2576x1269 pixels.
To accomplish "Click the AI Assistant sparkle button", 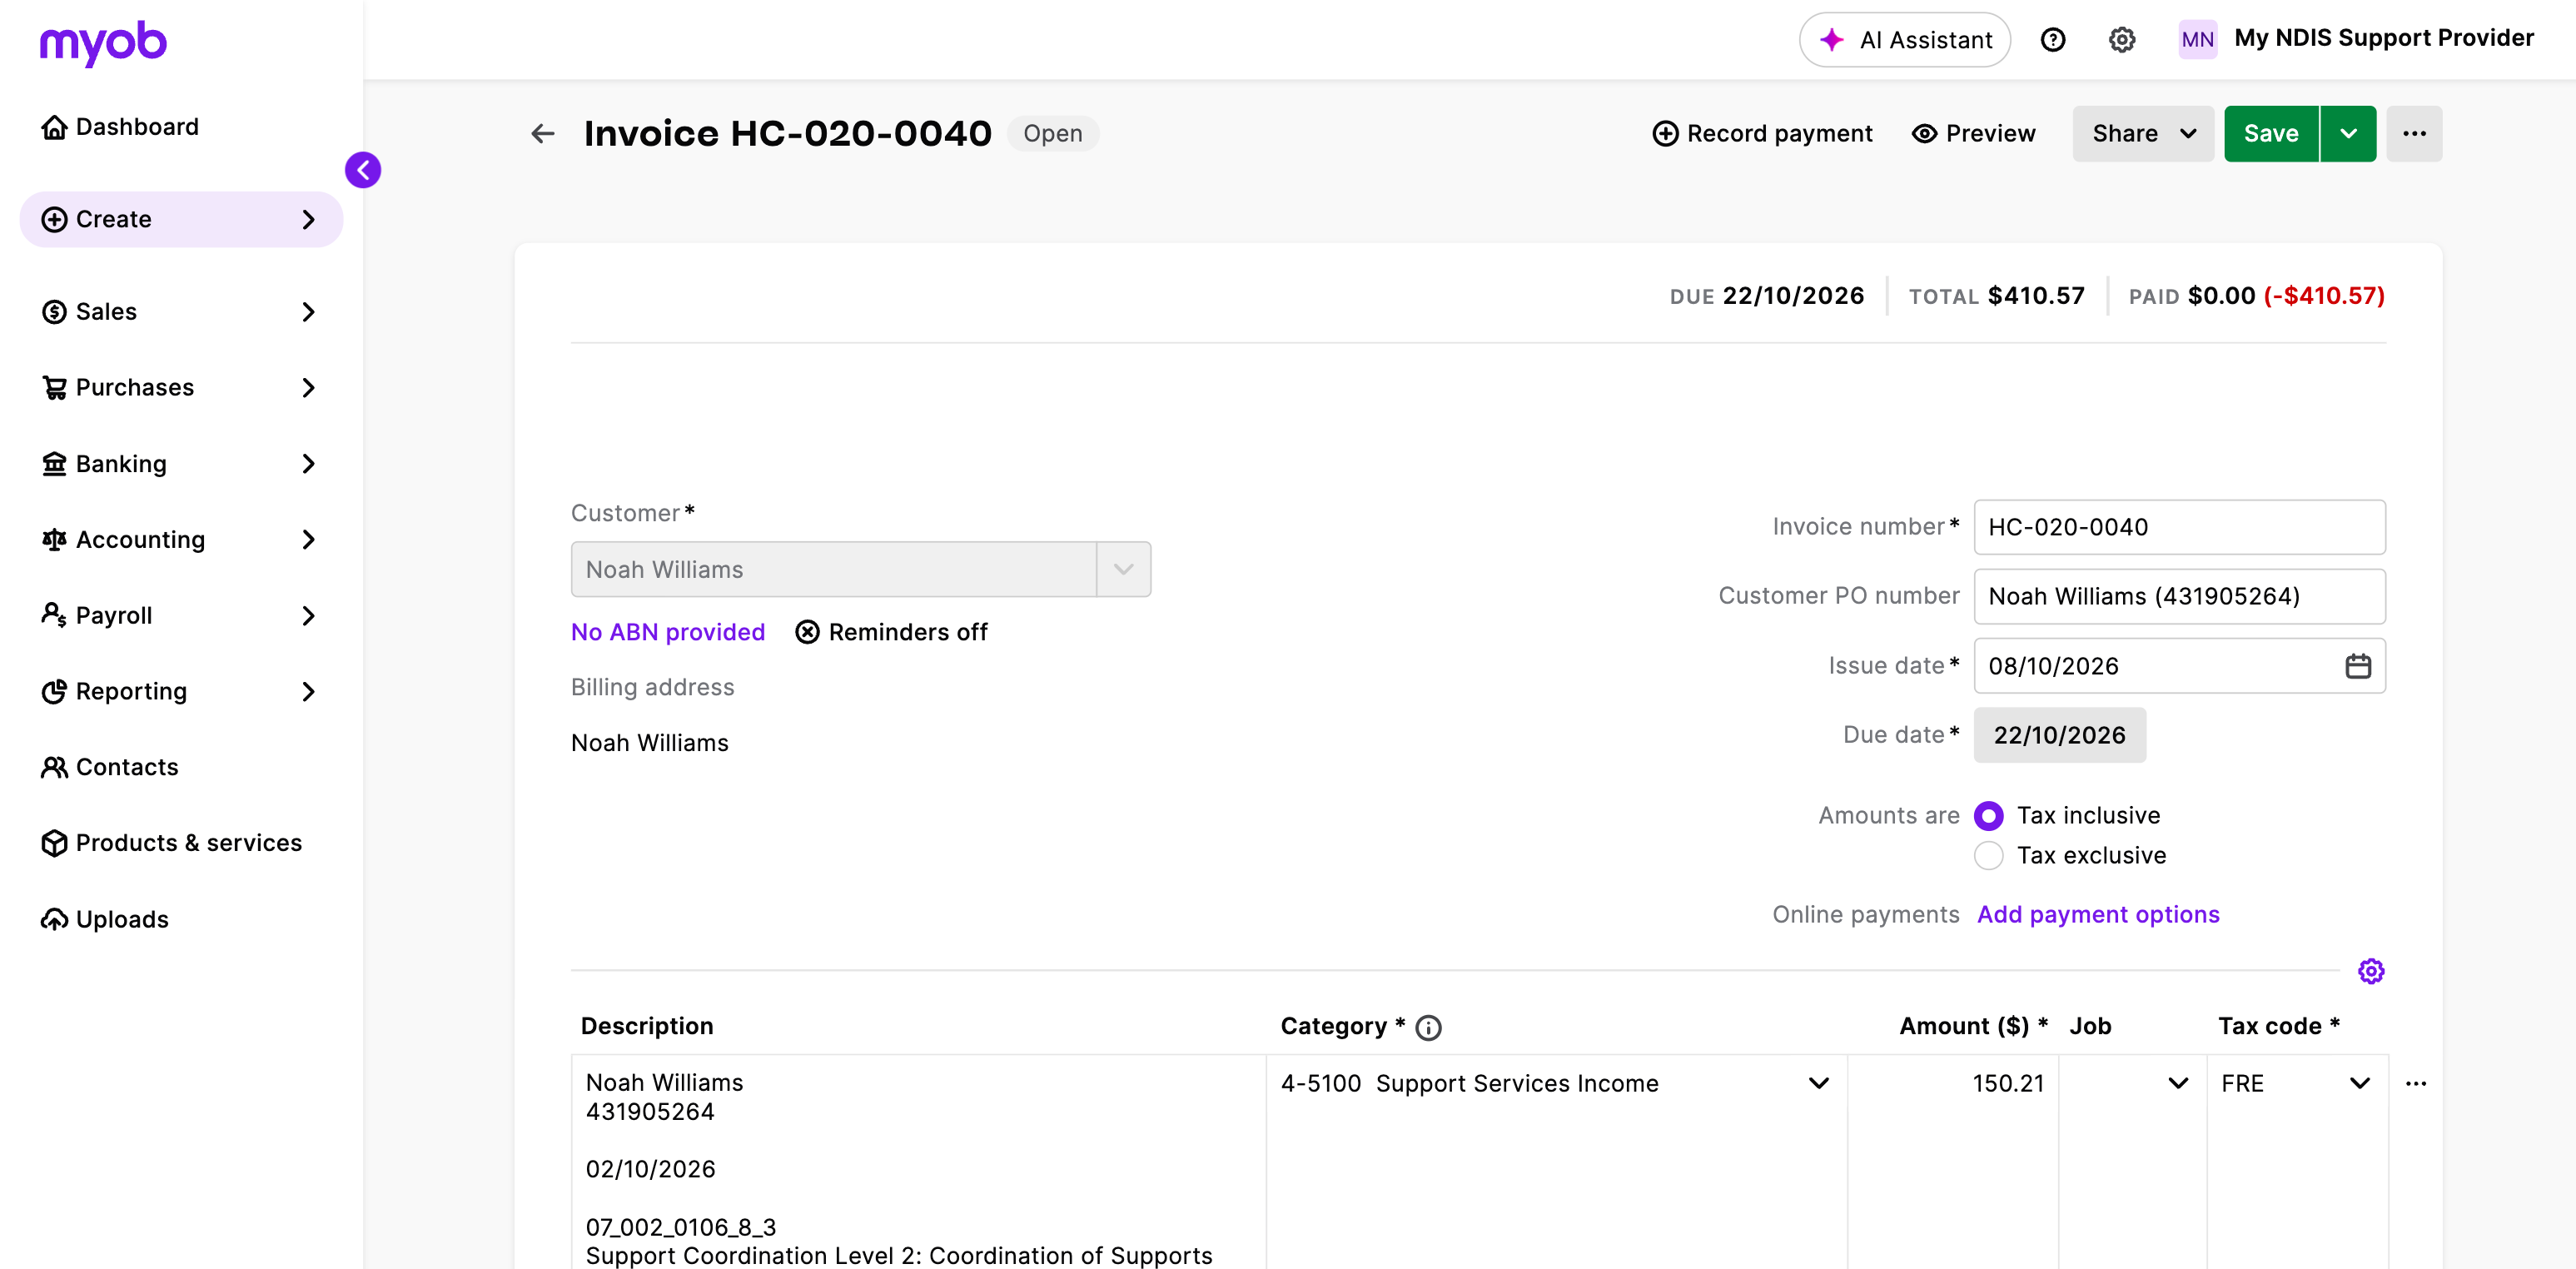I will (1905, 40).
